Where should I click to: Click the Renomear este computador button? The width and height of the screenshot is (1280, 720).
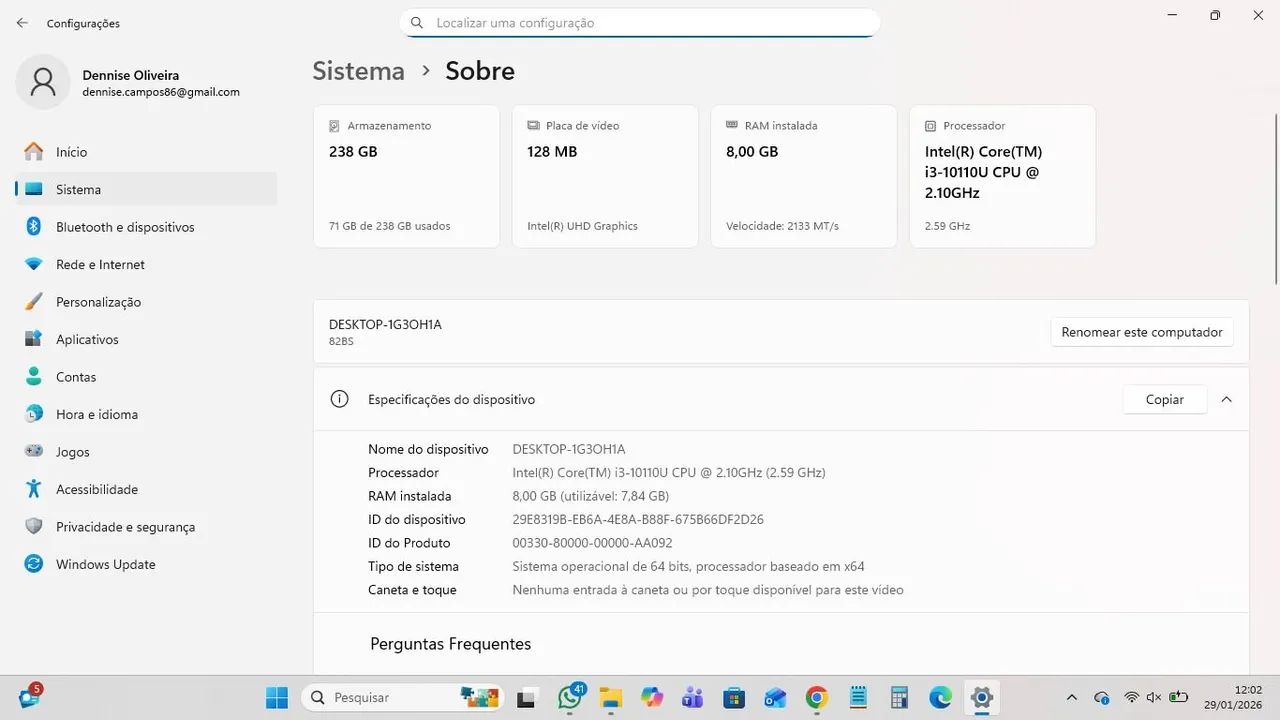pyautogui.click(x=1141, y=331)
